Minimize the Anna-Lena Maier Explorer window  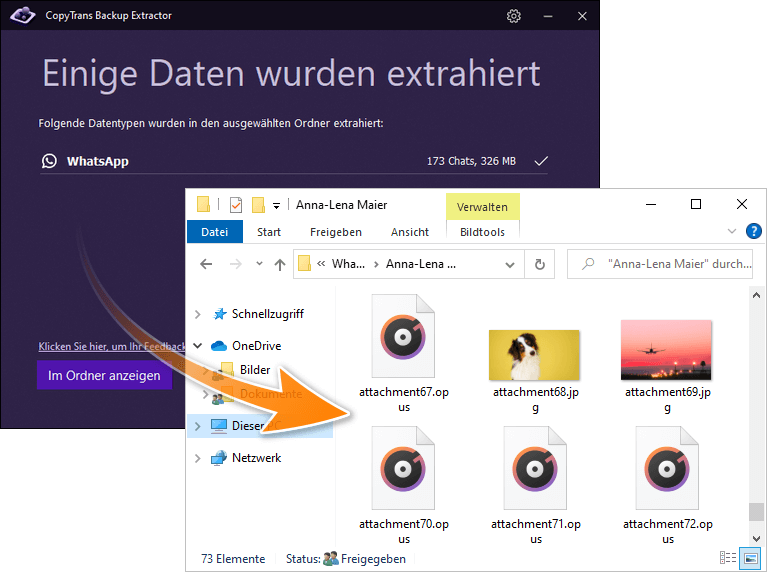tap(651, 204)
